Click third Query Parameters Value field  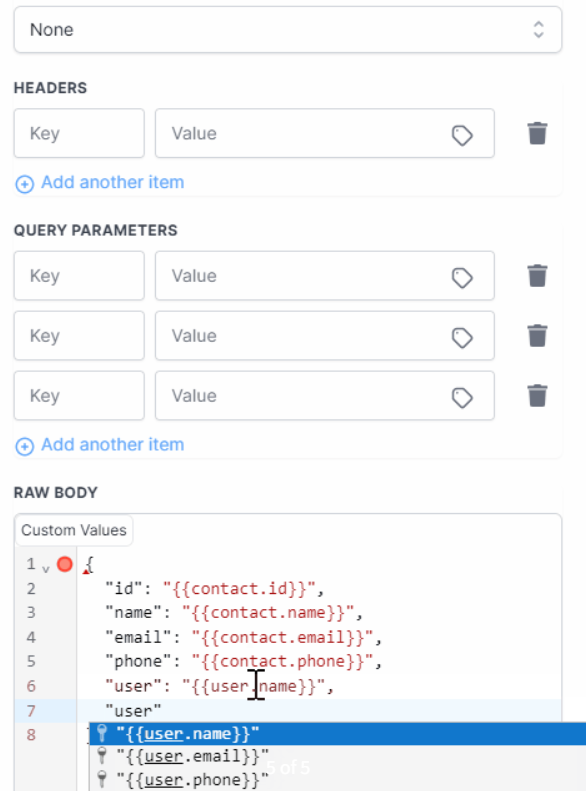point(324,396)
